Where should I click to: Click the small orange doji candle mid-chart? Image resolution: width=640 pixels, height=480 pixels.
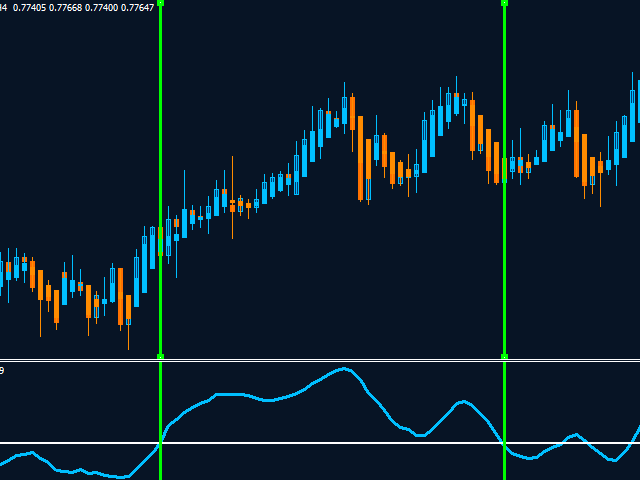click(232, 204)
